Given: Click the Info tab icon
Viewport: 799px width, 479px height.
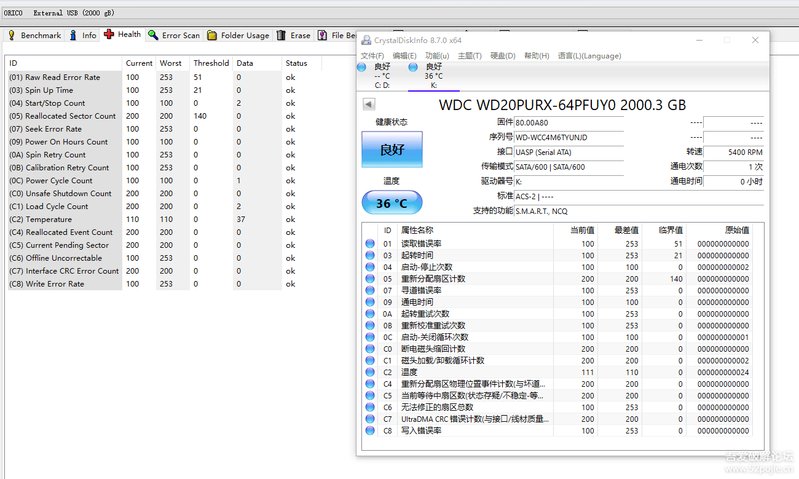Looking at the screenshot, I should [x=73, y=35].
